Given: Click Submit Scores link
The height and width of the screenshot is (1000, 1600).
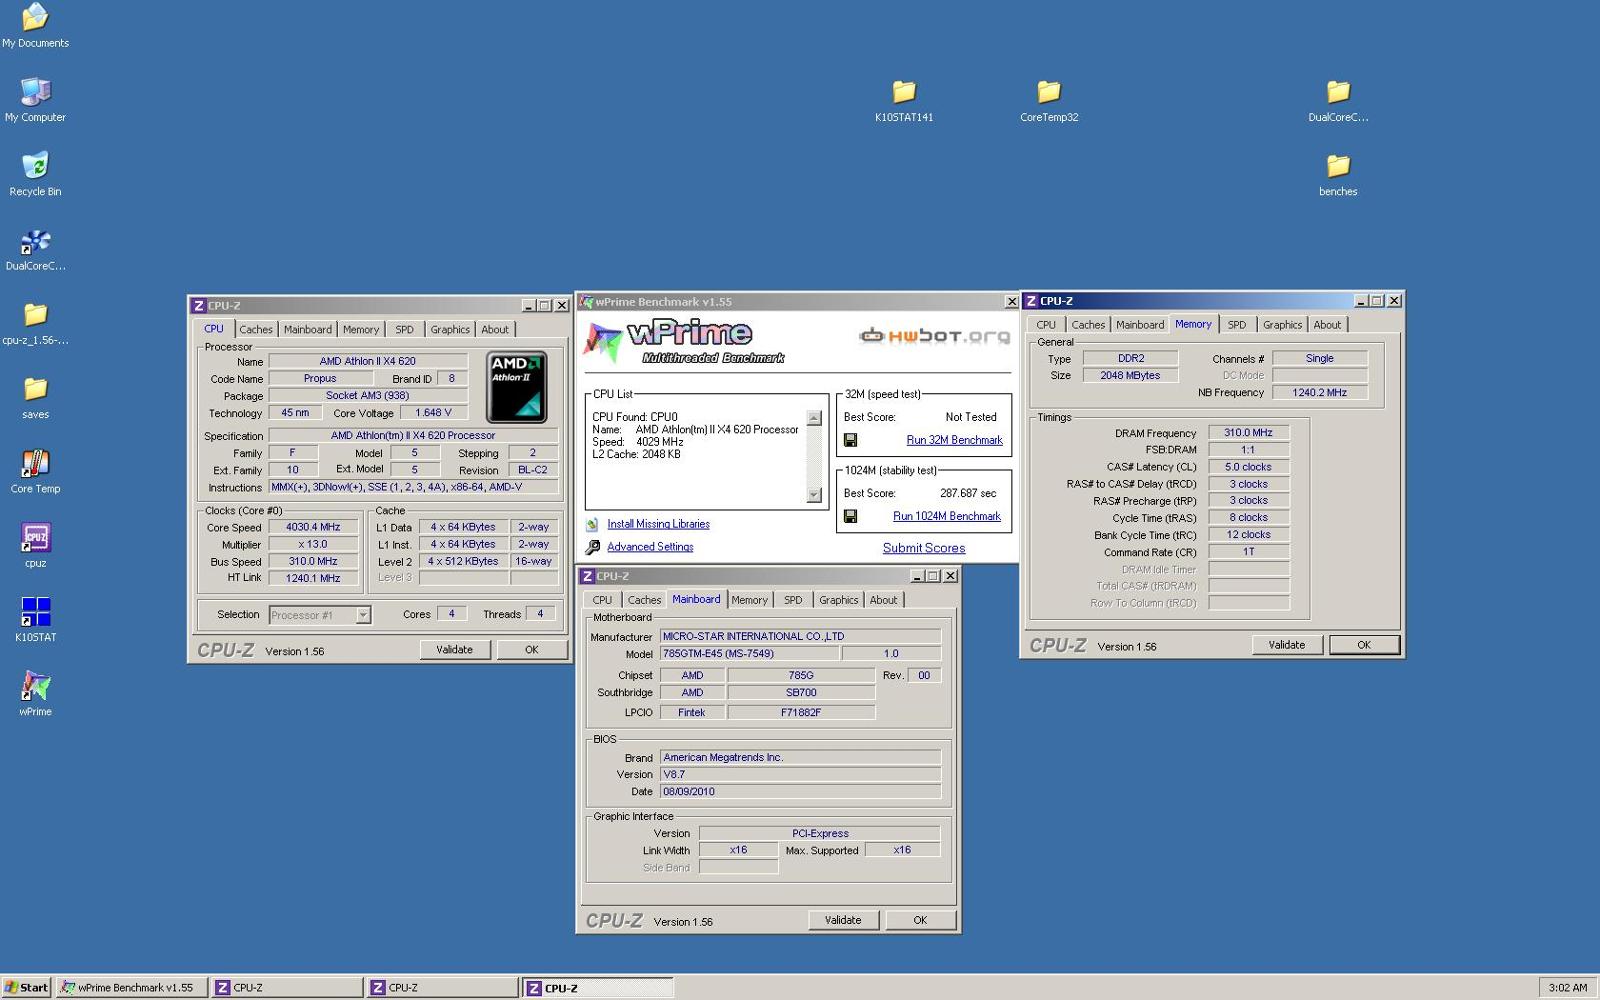Looking at the screenshot, I should [x=924, y=548].
